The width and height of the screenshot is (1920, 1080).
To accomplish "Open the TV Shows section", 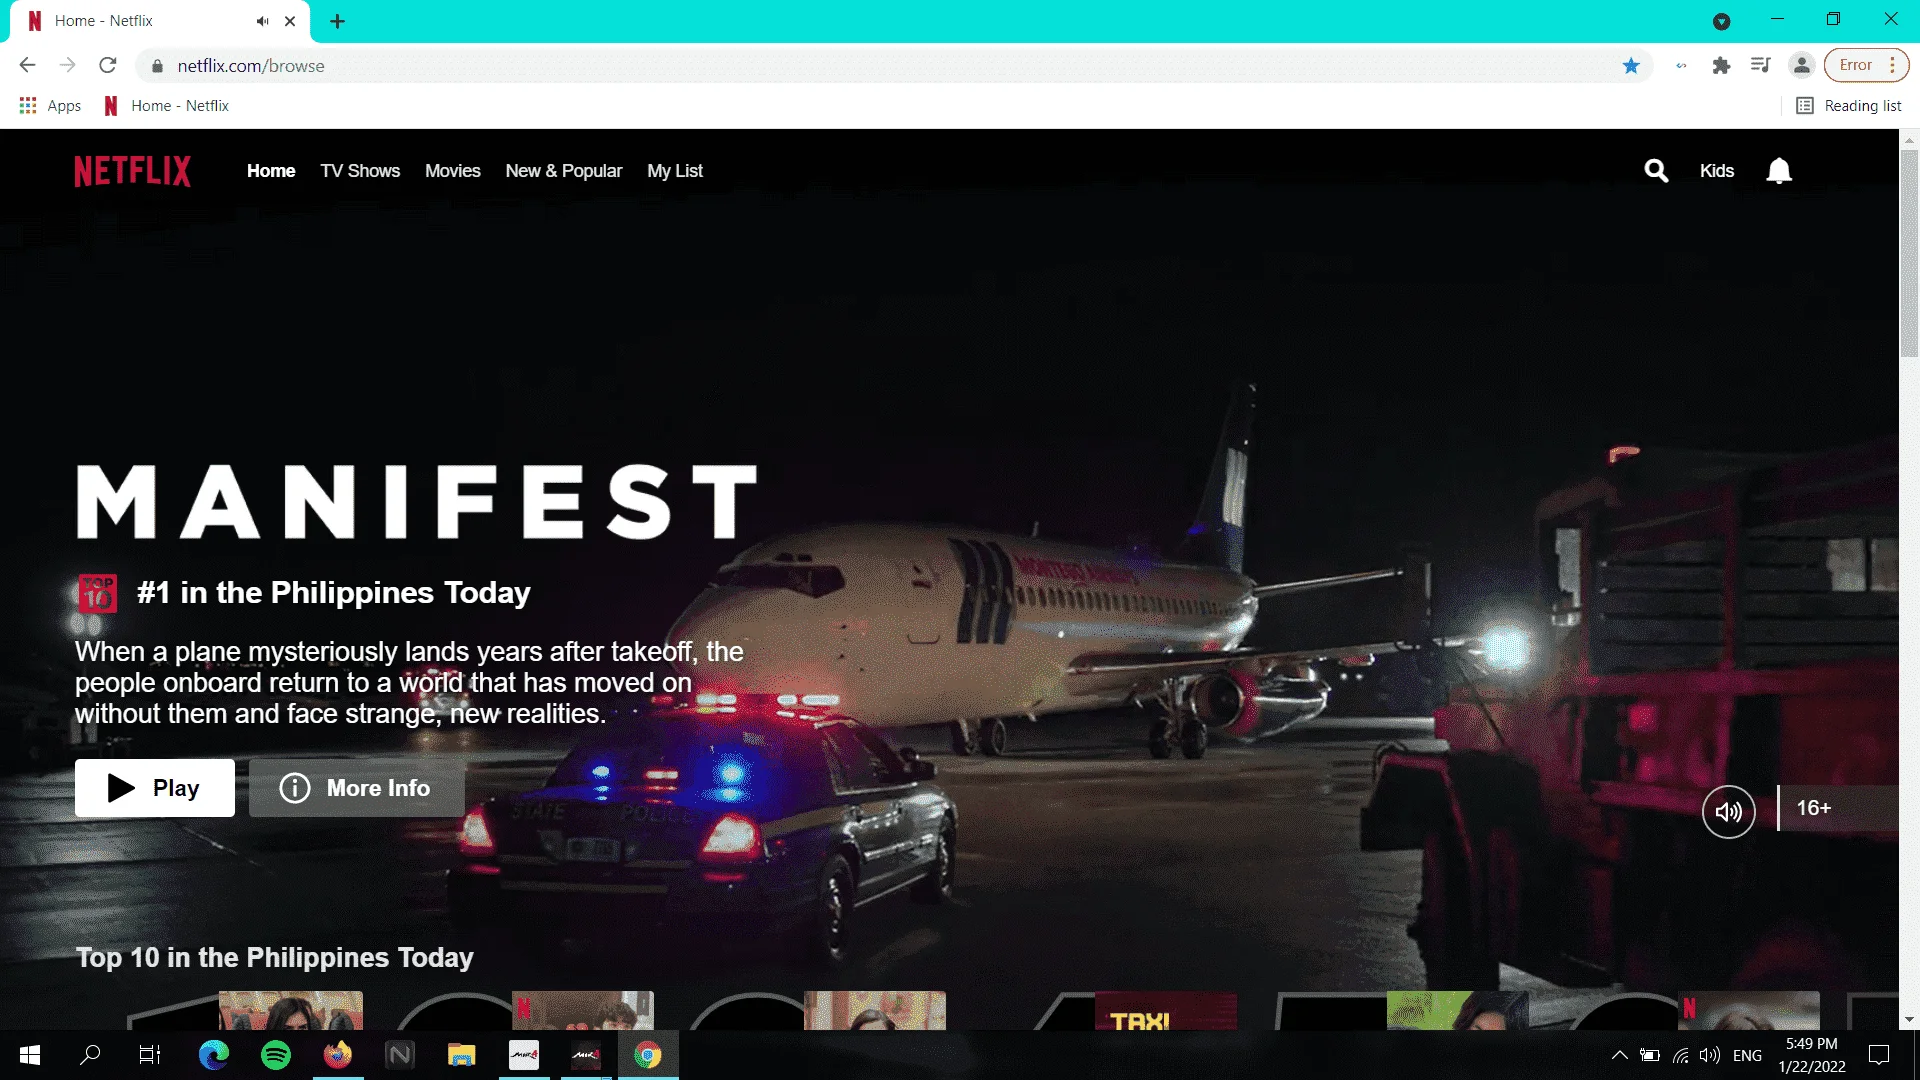I will (360, 171).
